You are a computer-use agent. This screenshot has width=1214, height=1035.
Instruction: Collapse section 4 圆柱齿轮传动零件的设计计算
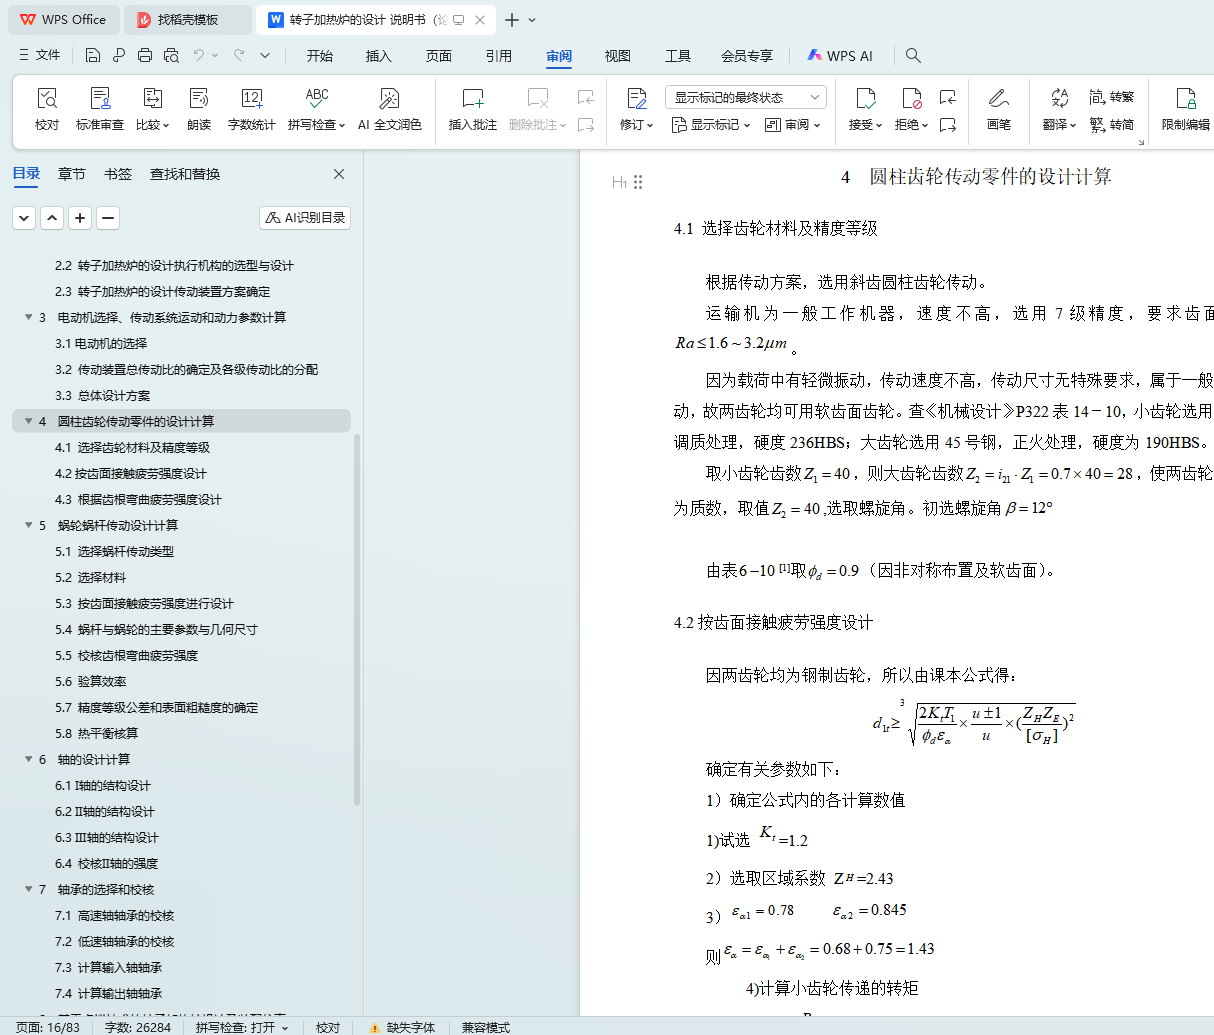[29, 421]
